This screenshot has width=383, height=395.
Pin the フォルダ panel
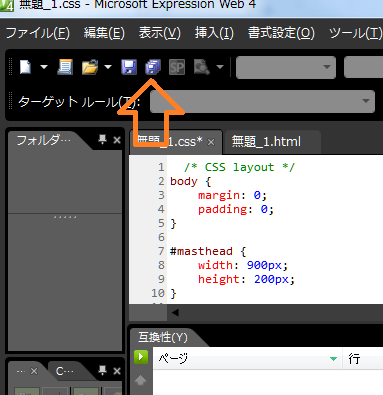click(x=102, y=140)
